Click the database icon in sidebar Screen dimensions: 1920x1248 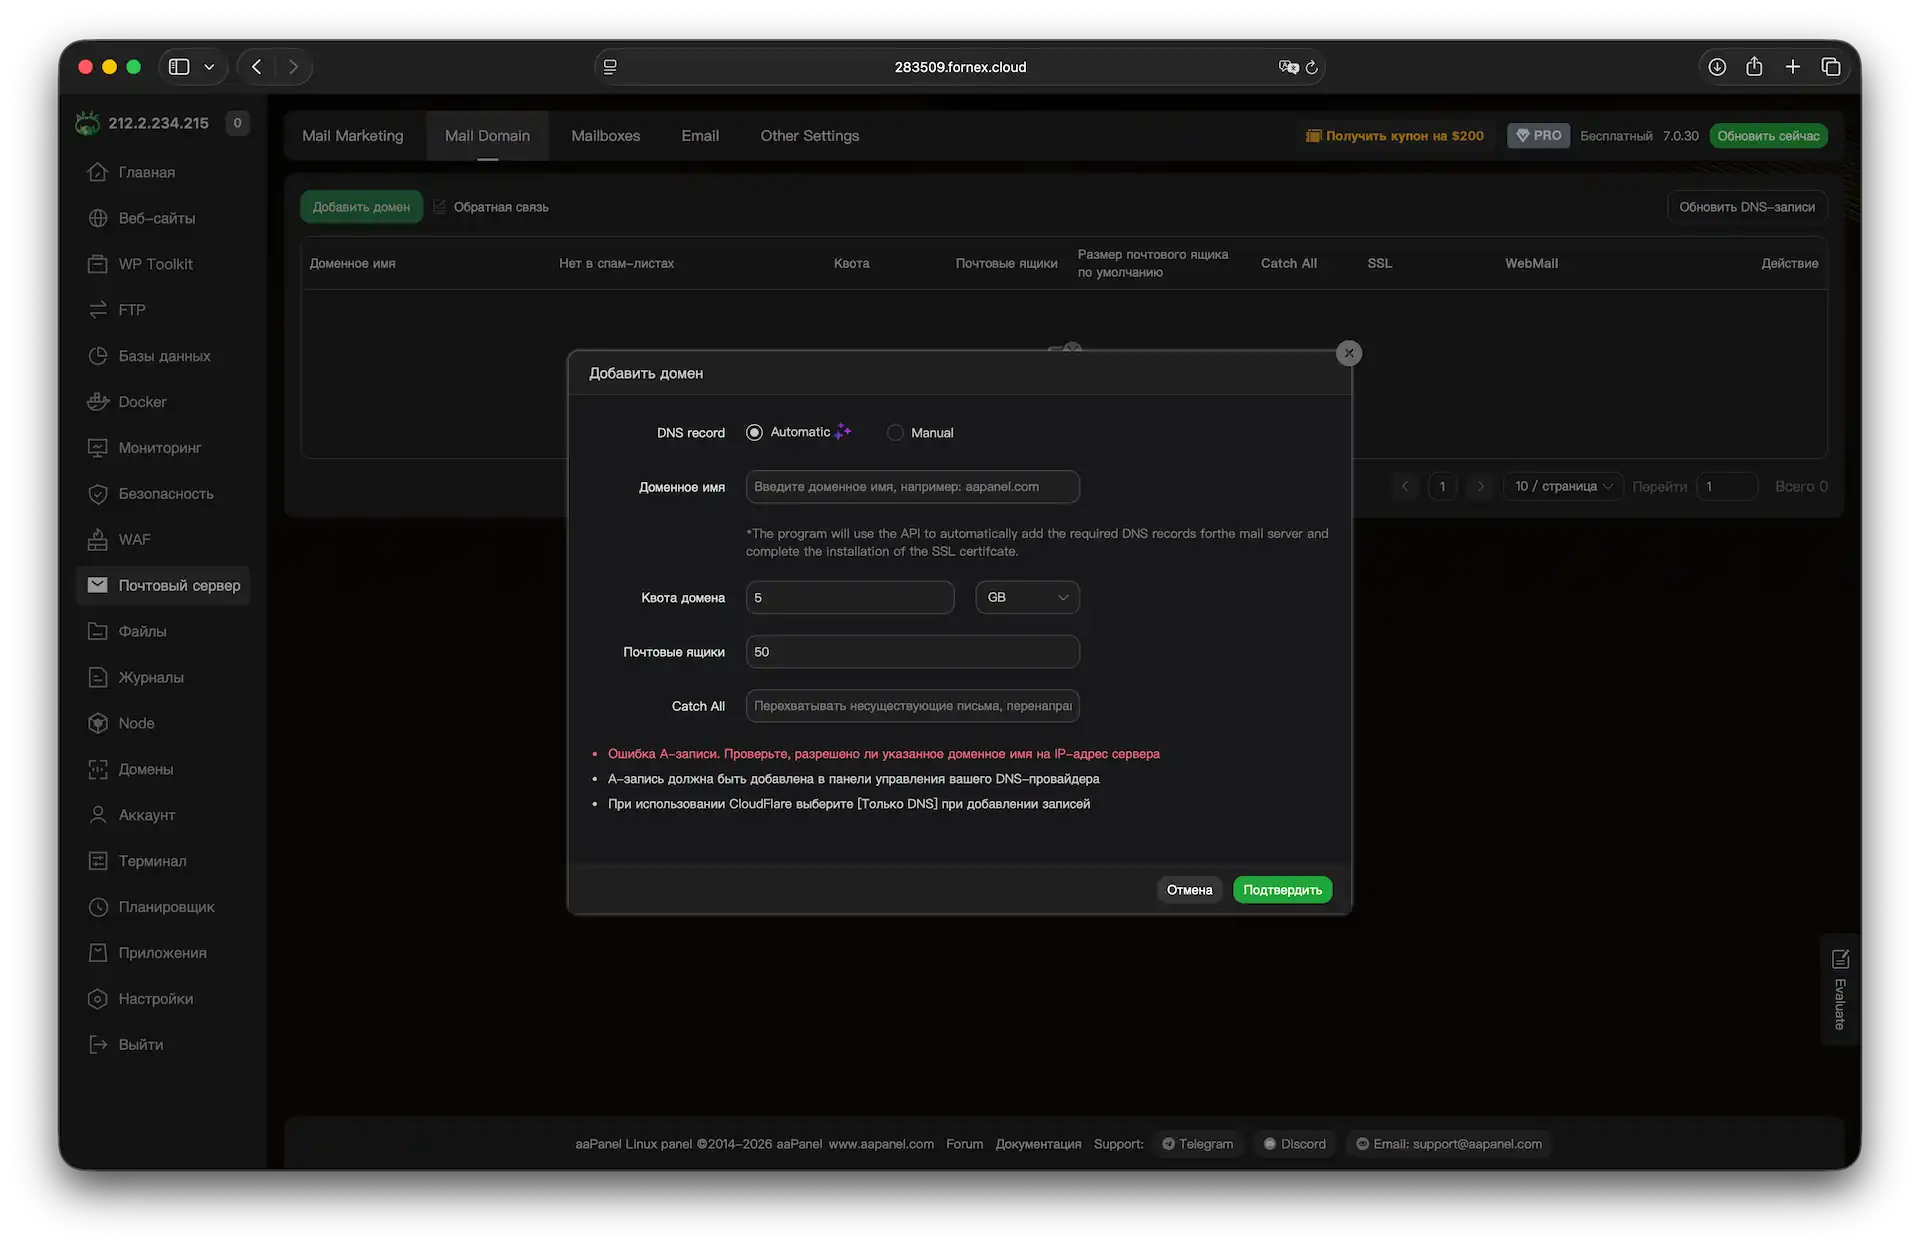pos(98,356)
